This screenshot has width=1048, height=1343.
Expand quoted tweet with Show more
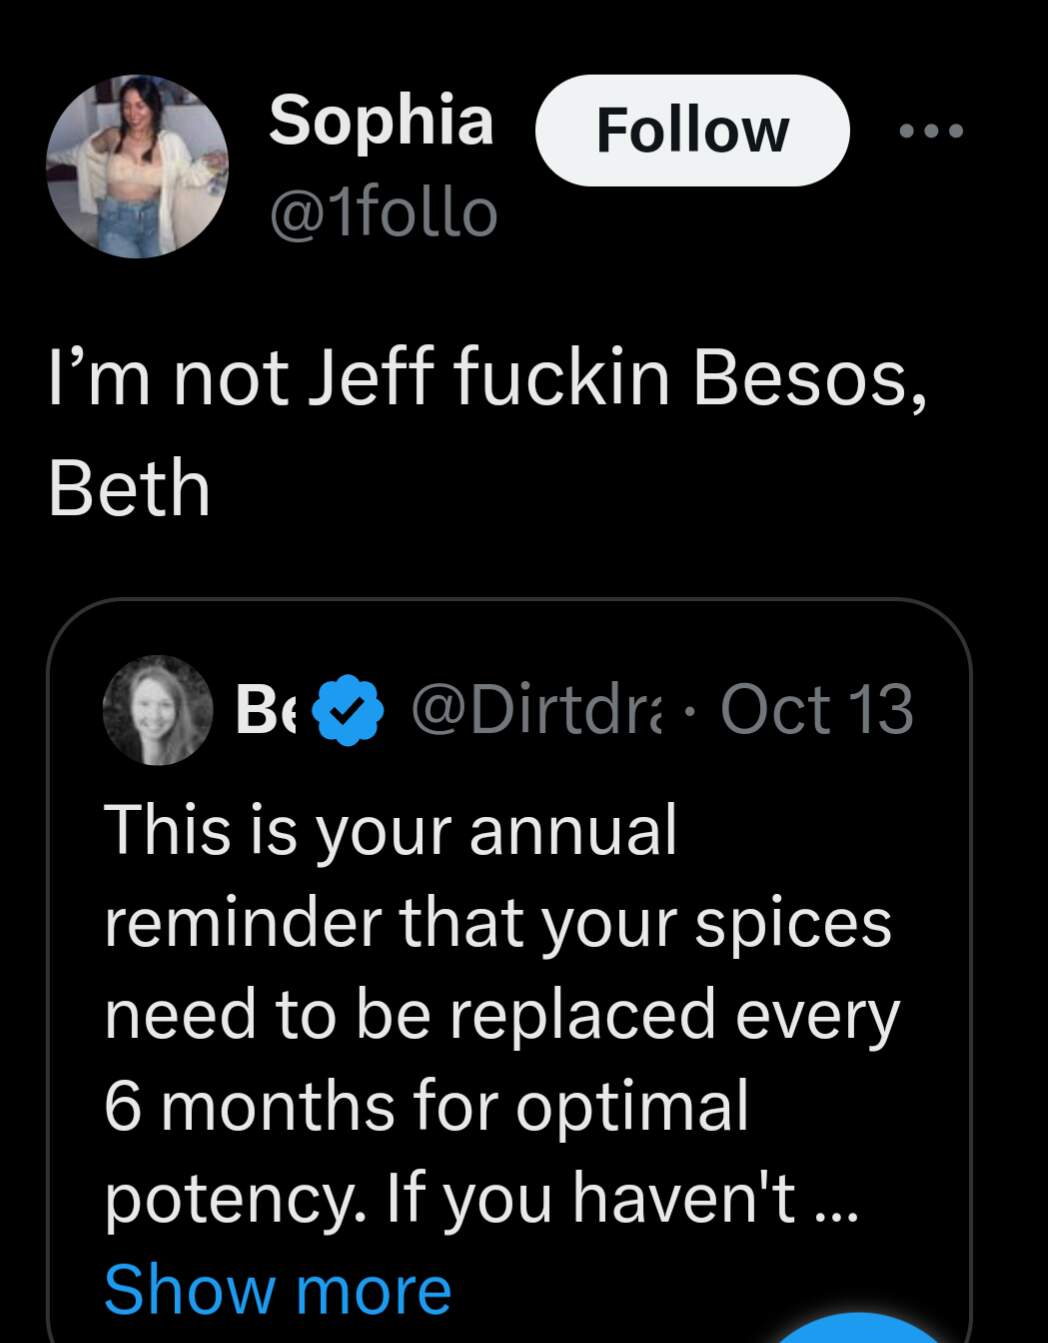[x=277, y=1289]
